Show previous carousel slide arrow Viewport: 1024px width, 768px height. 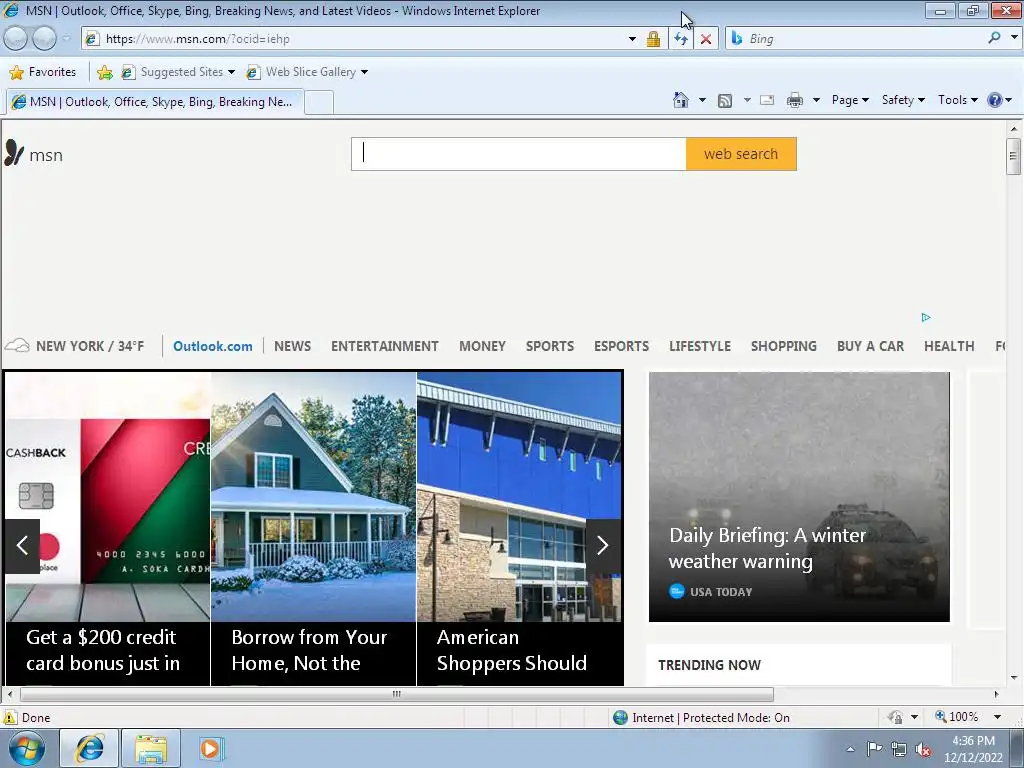tap(22, 546)
